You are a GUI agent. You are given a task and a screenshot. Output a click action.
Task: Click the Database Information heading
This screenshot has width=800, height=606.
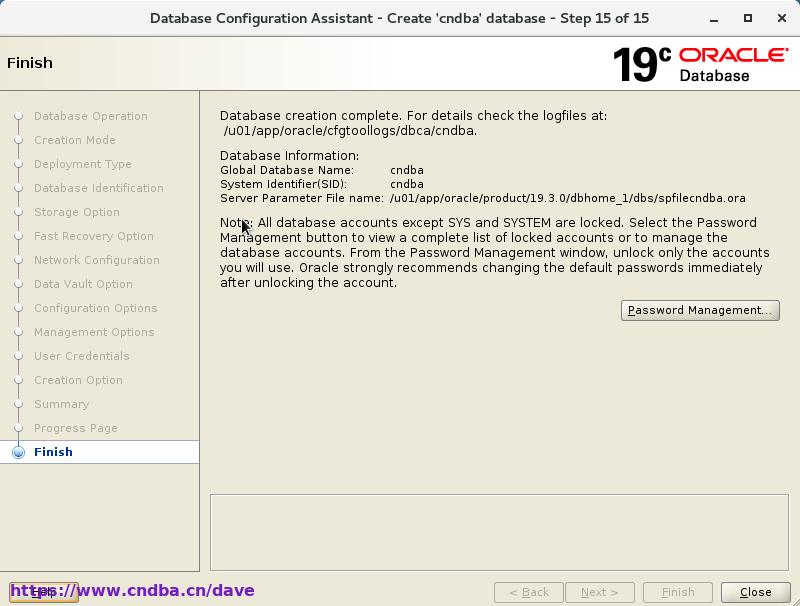tap(289, 156)
